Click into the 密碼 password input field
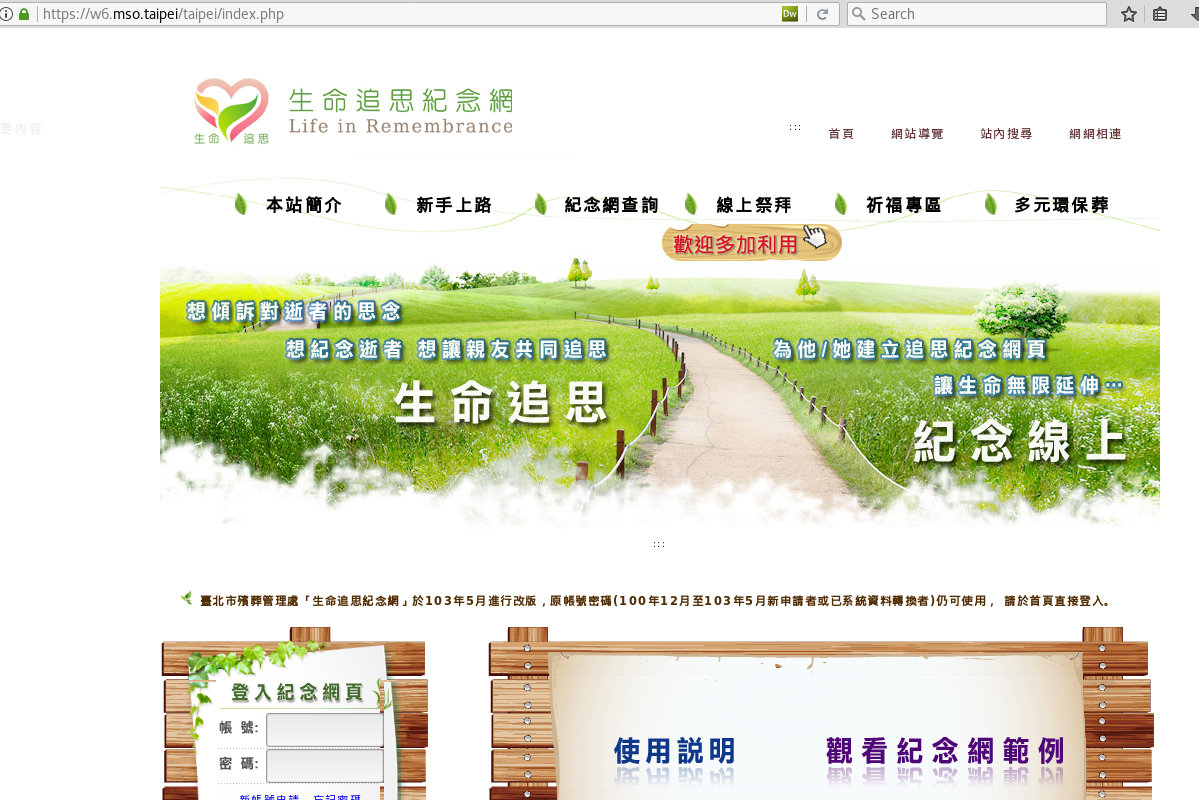The width and height of the screenshot is (1199, 800). pyautogui.click(x=325, y=766)
